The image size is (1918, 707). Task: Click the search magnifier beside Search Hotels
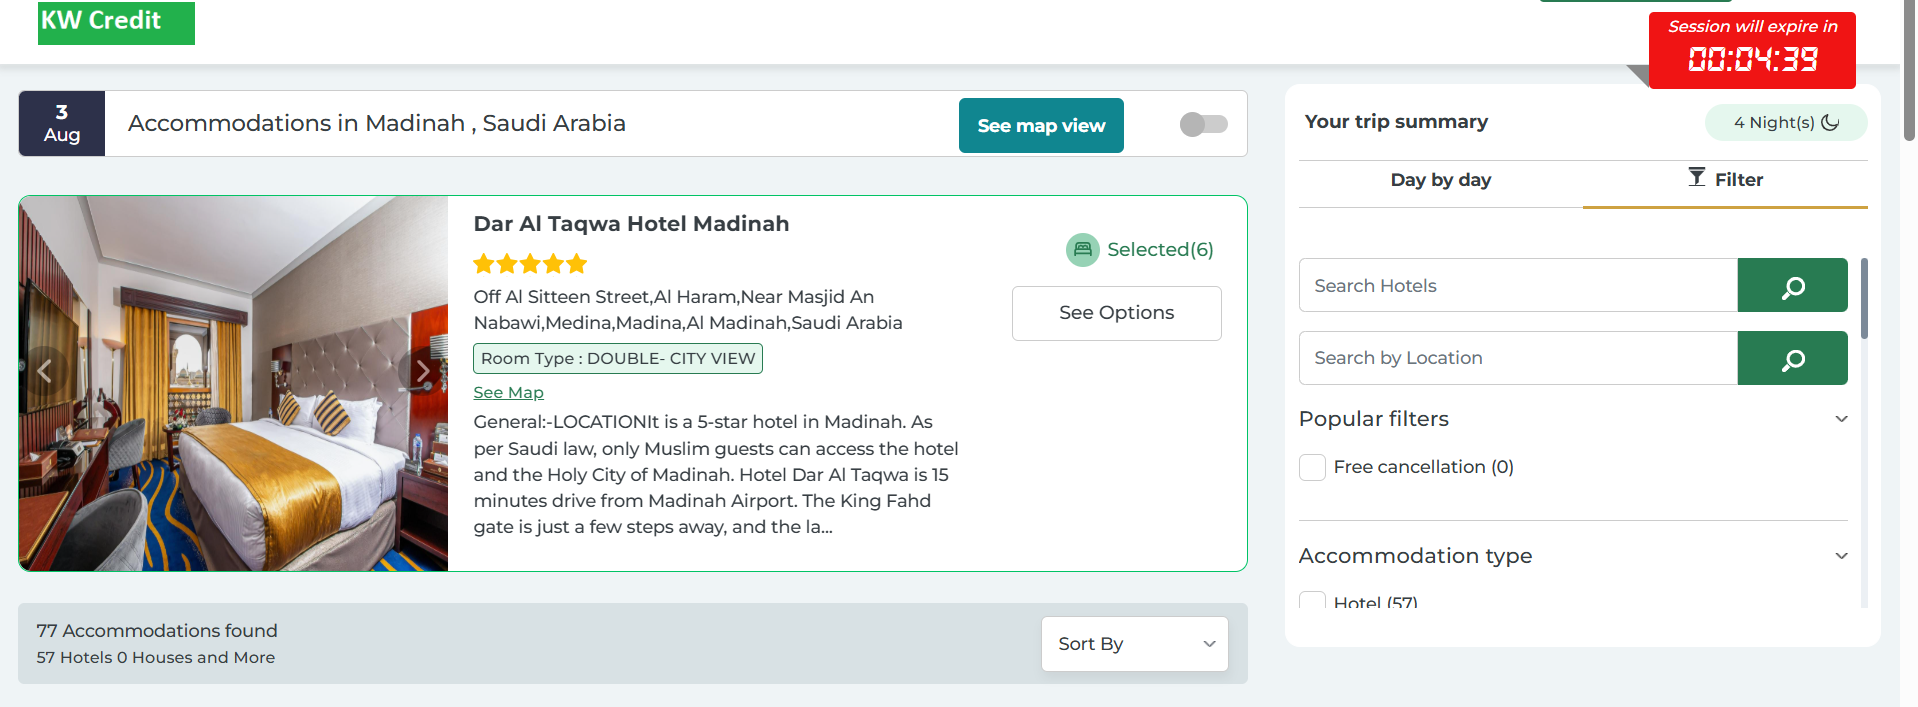(1792, 286)
